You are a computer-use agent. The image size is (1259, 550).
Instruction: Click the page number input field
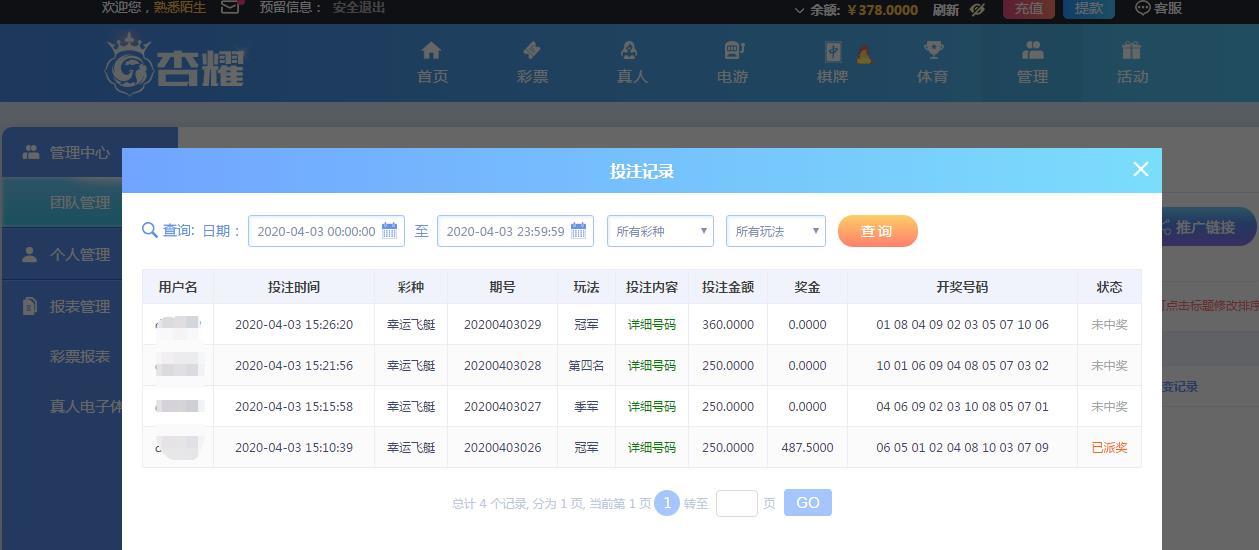[736, 503]
